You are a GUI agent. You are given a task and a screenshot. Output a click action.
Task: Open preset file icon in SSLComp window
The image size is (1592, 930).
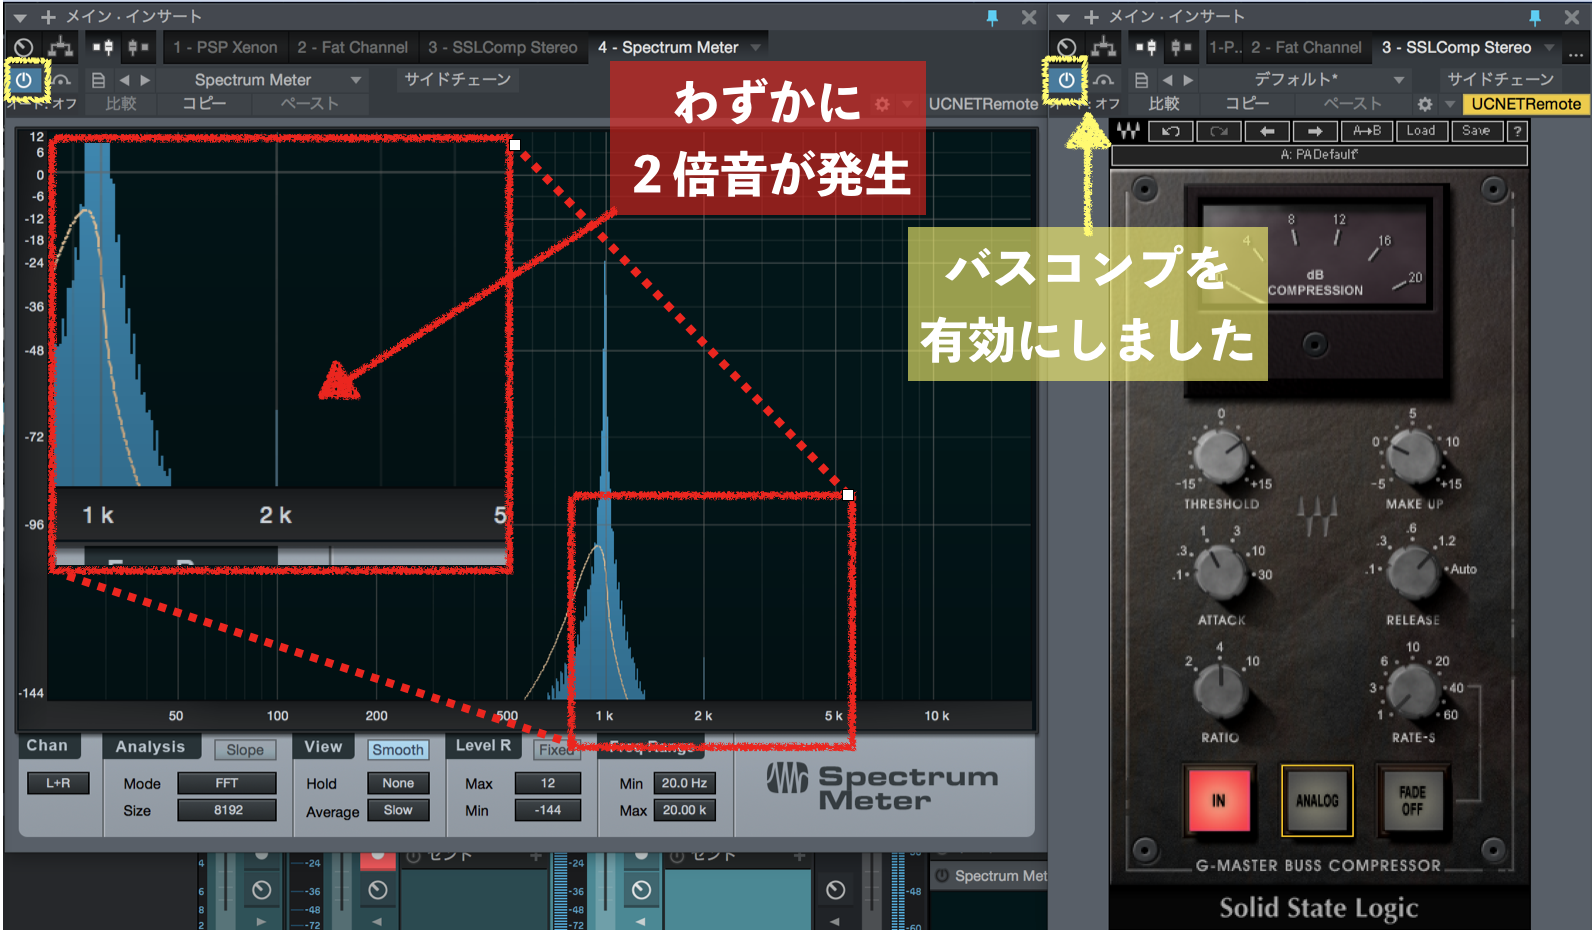click(1141, 80)
